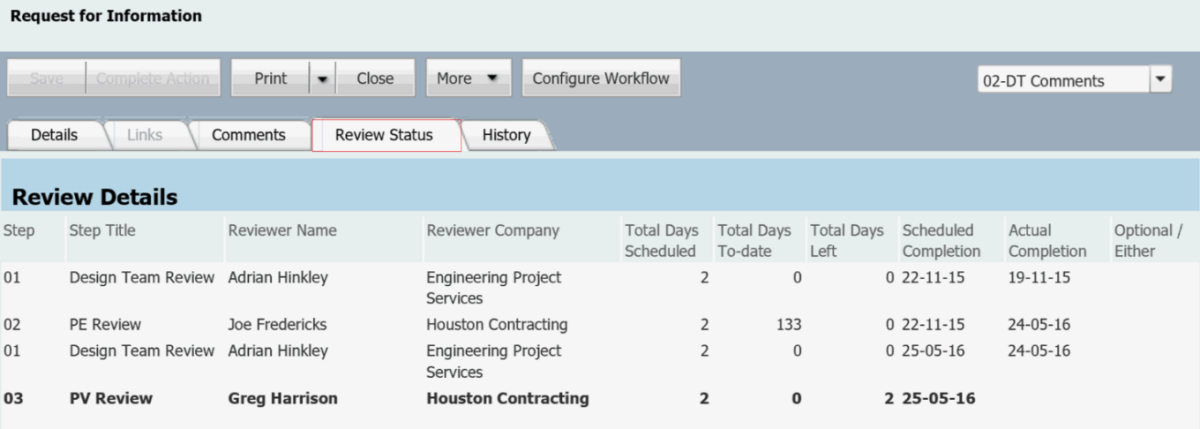Image resolution: width=1200 pixels, height=429 pixels.
Task: Expand the More menu button
Action: click(468, 79)
